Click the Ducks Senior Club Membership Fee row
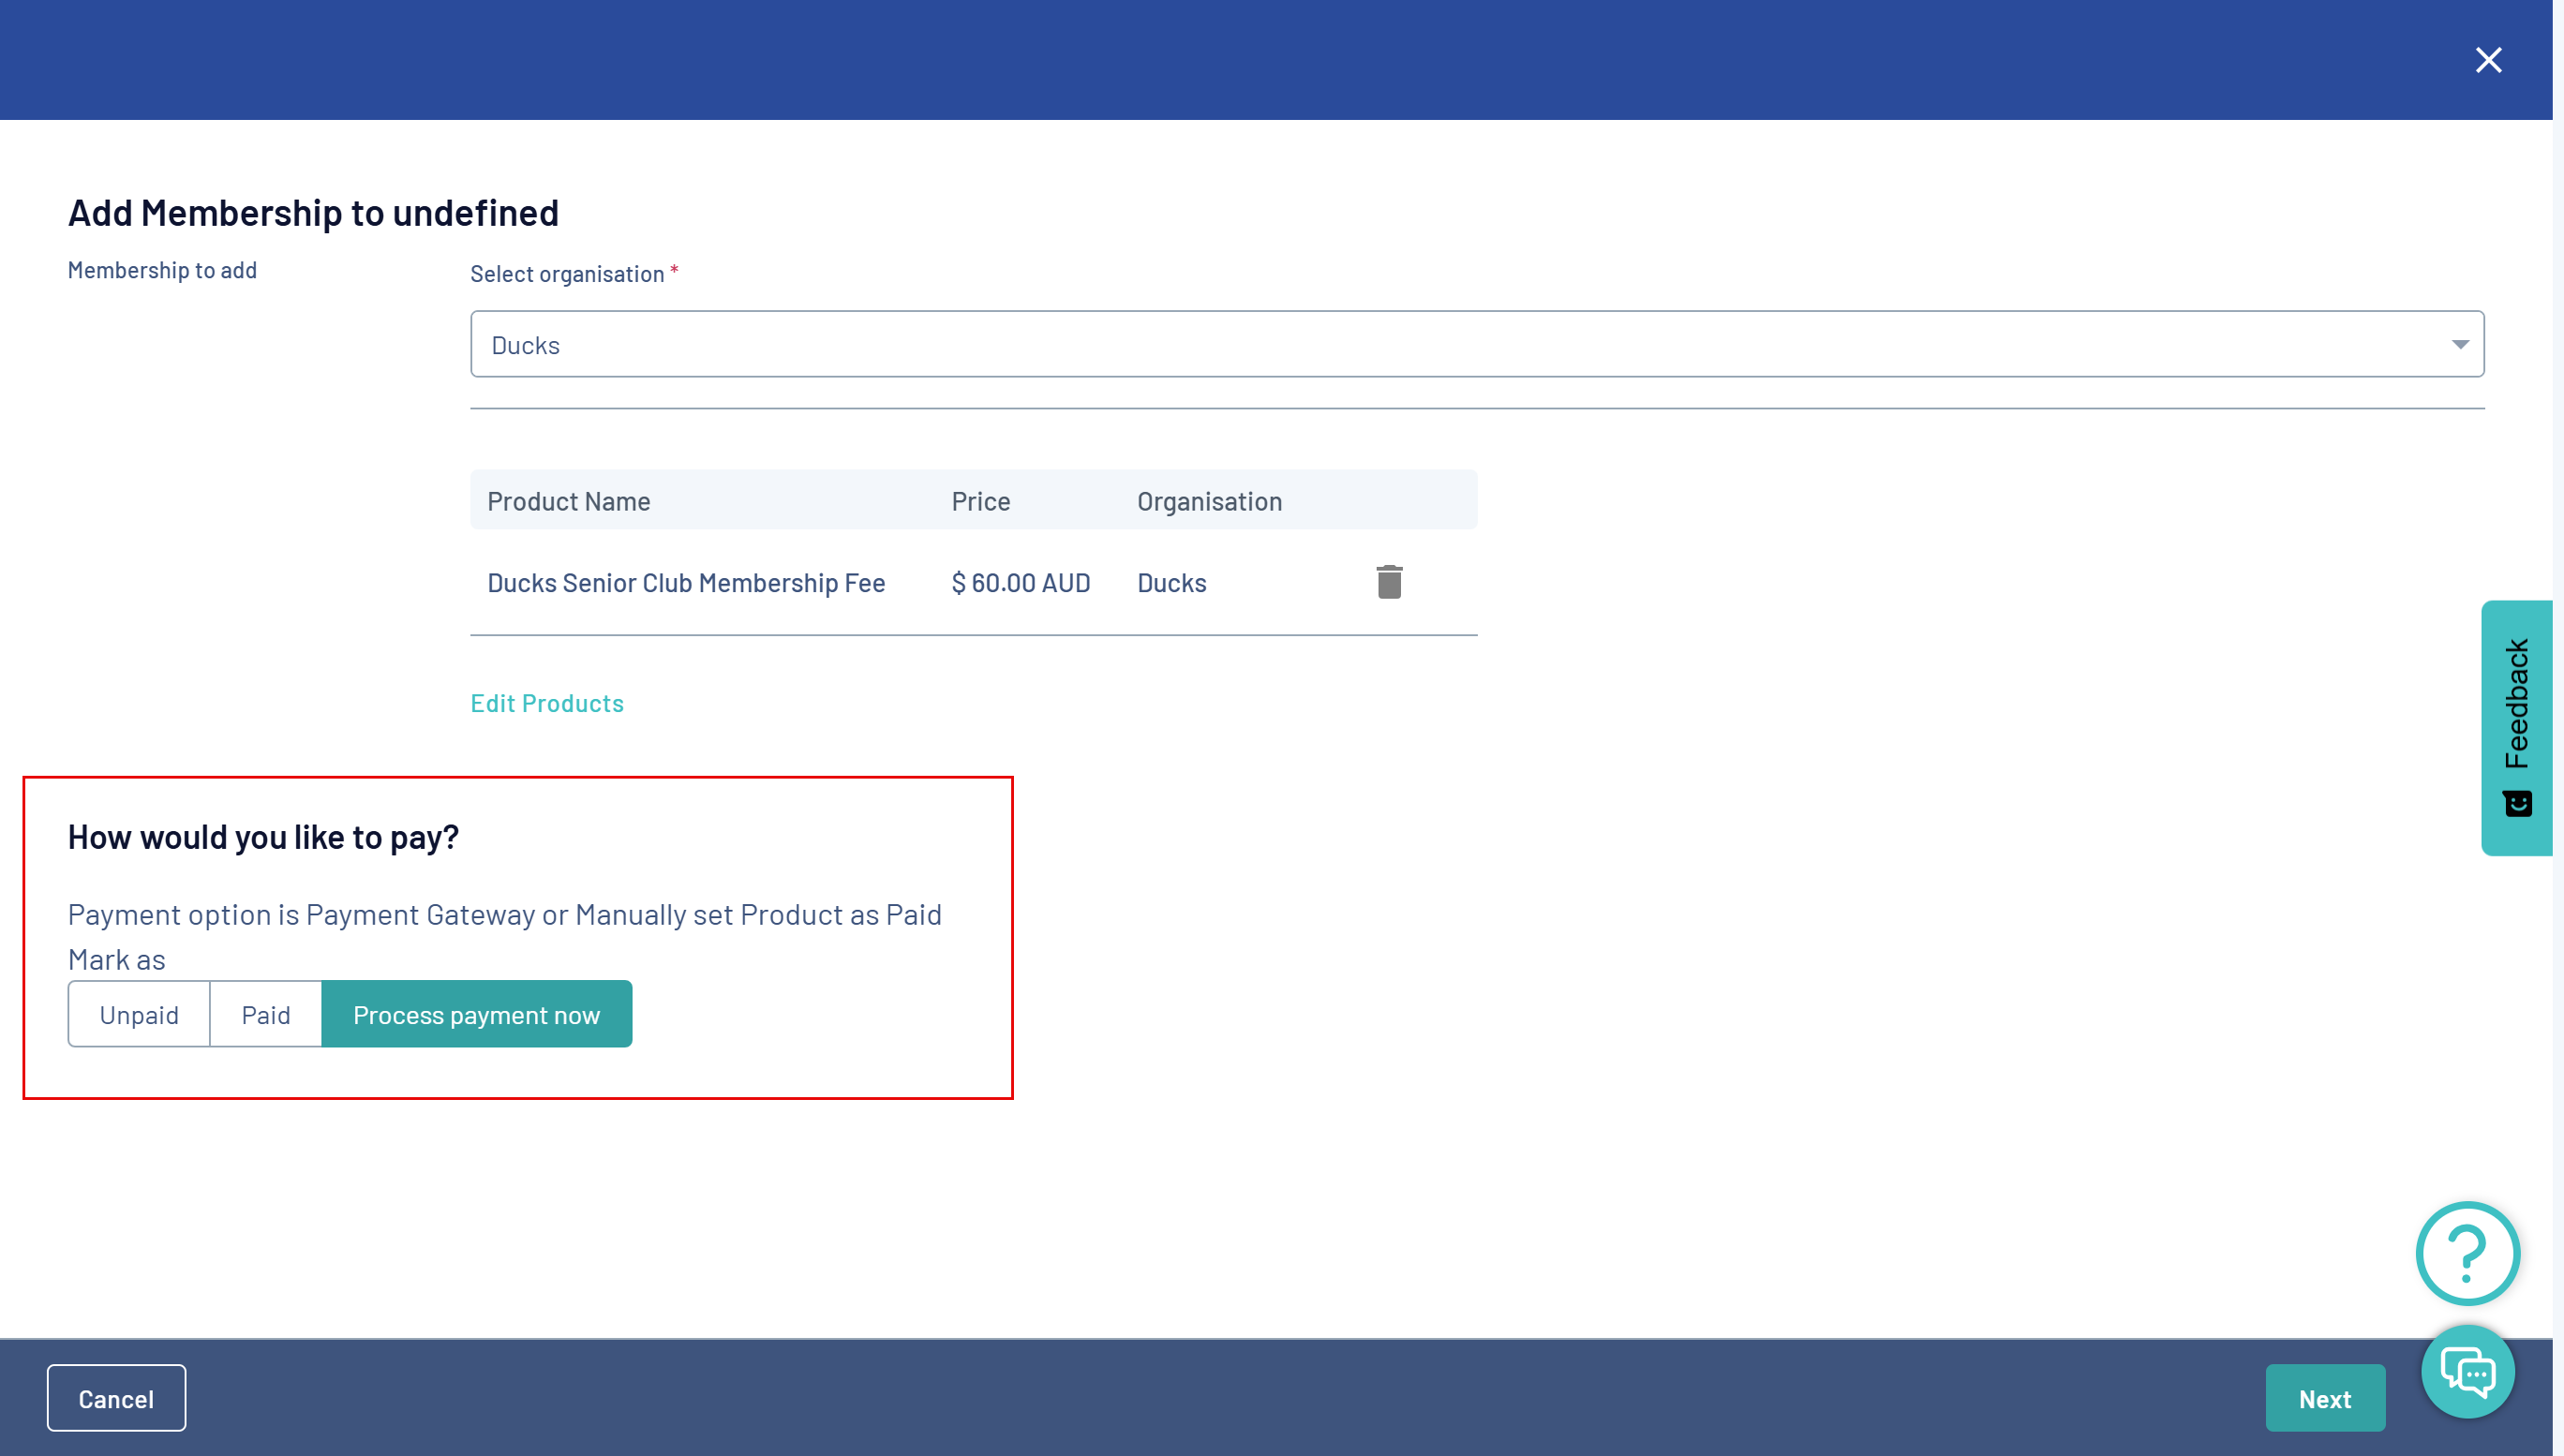This screenshot has width=2564, height=1456. click(686, 583)
